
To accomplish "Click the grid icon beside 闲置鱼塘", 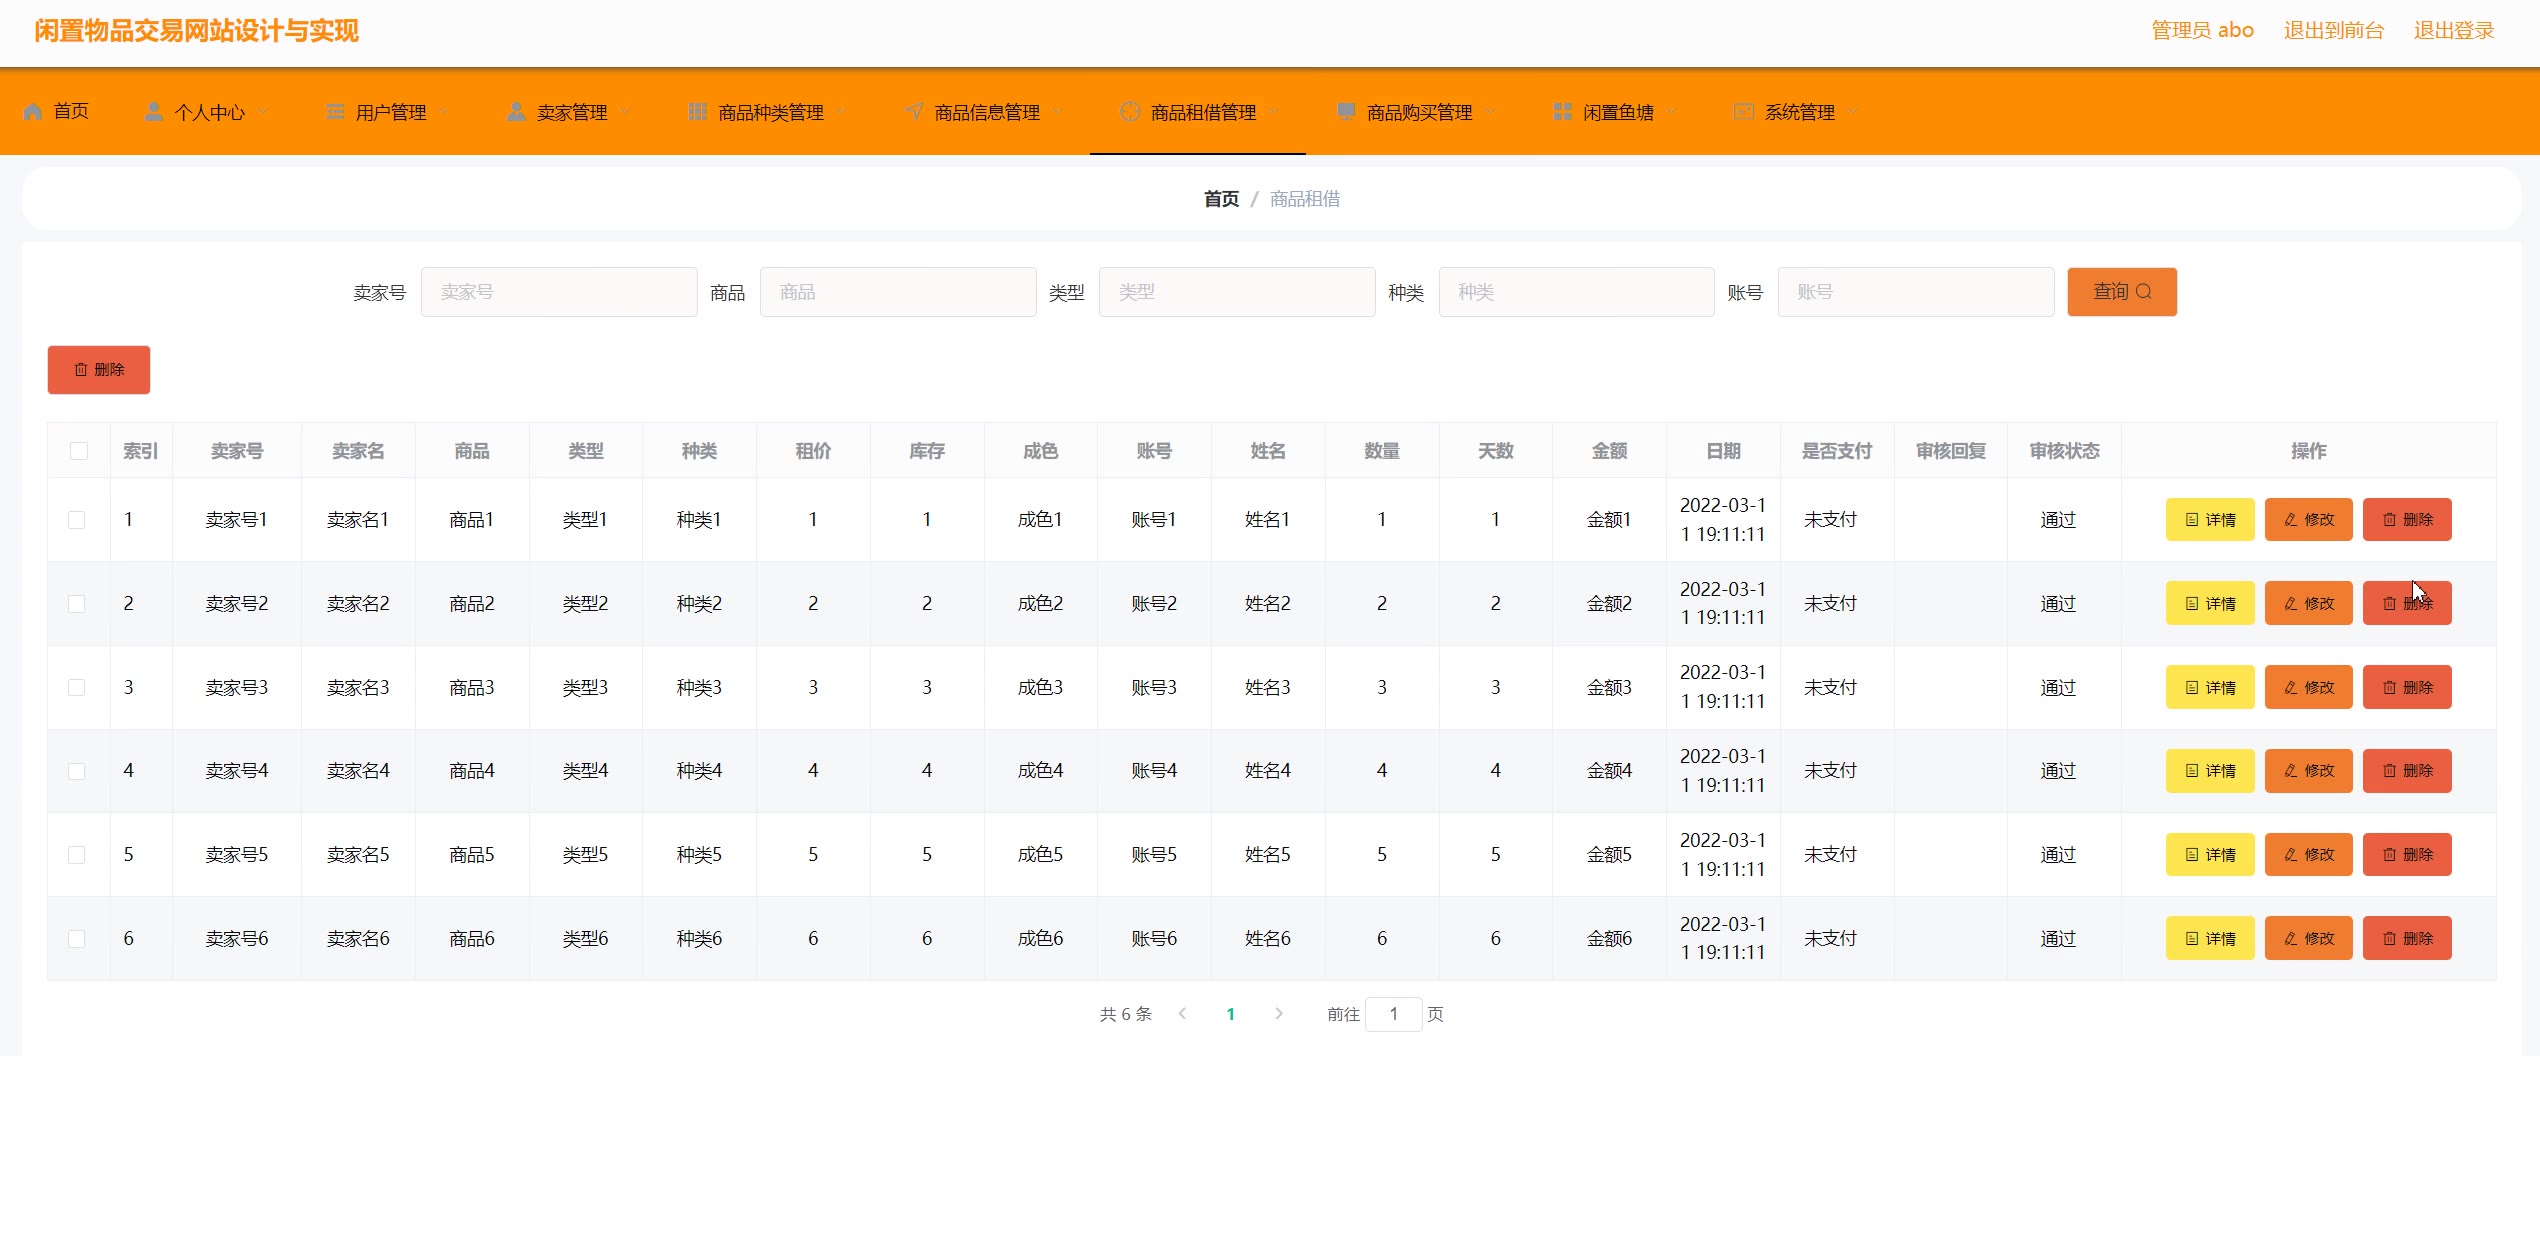I will [1562, 111].
